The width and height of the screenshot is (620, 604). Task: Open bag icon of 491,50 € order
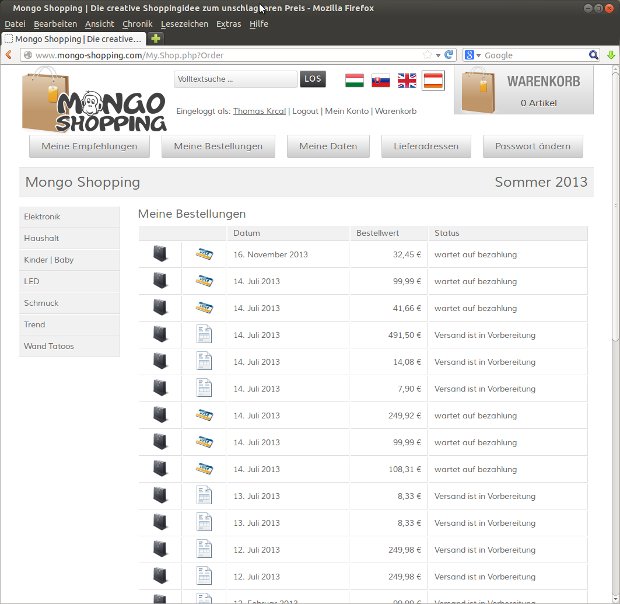click(x=160, y=334)
